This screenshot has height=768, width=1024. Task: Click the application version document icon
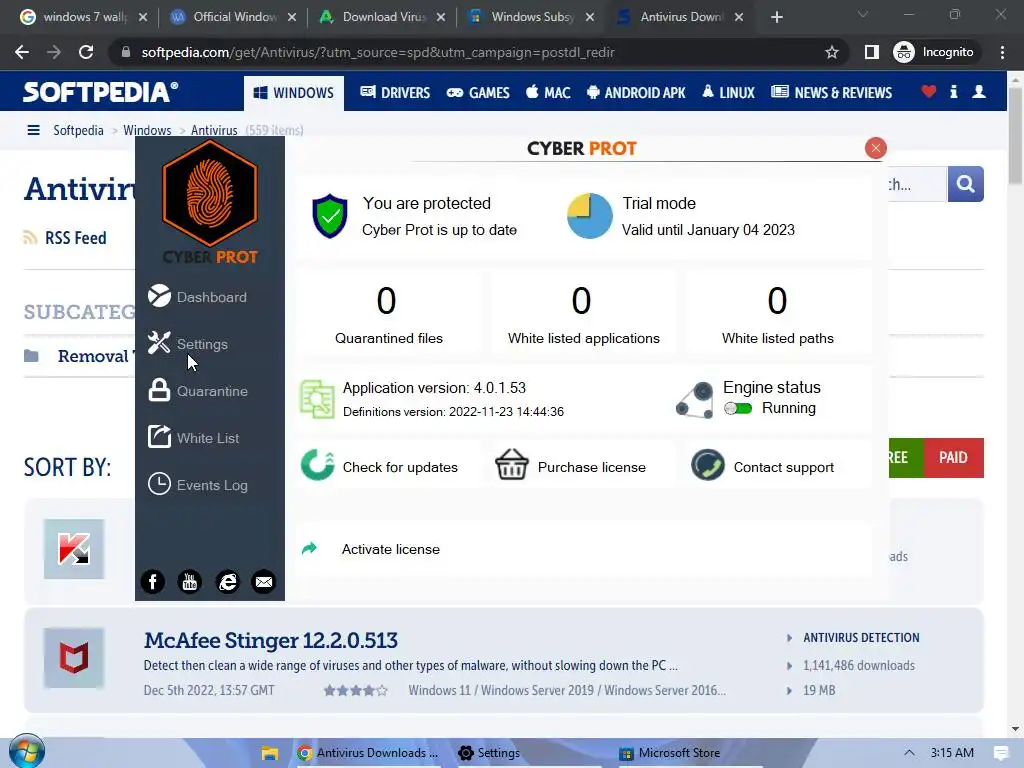click(x=317, y=399)
